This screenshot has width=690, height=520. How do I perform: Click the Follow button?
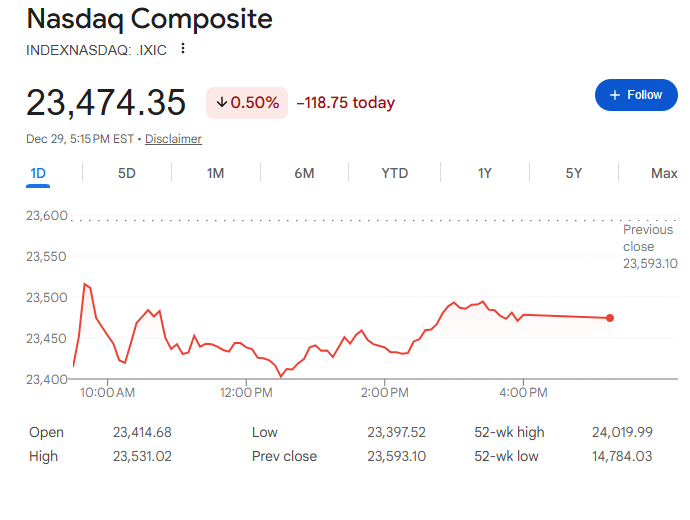tap(636, 95)
